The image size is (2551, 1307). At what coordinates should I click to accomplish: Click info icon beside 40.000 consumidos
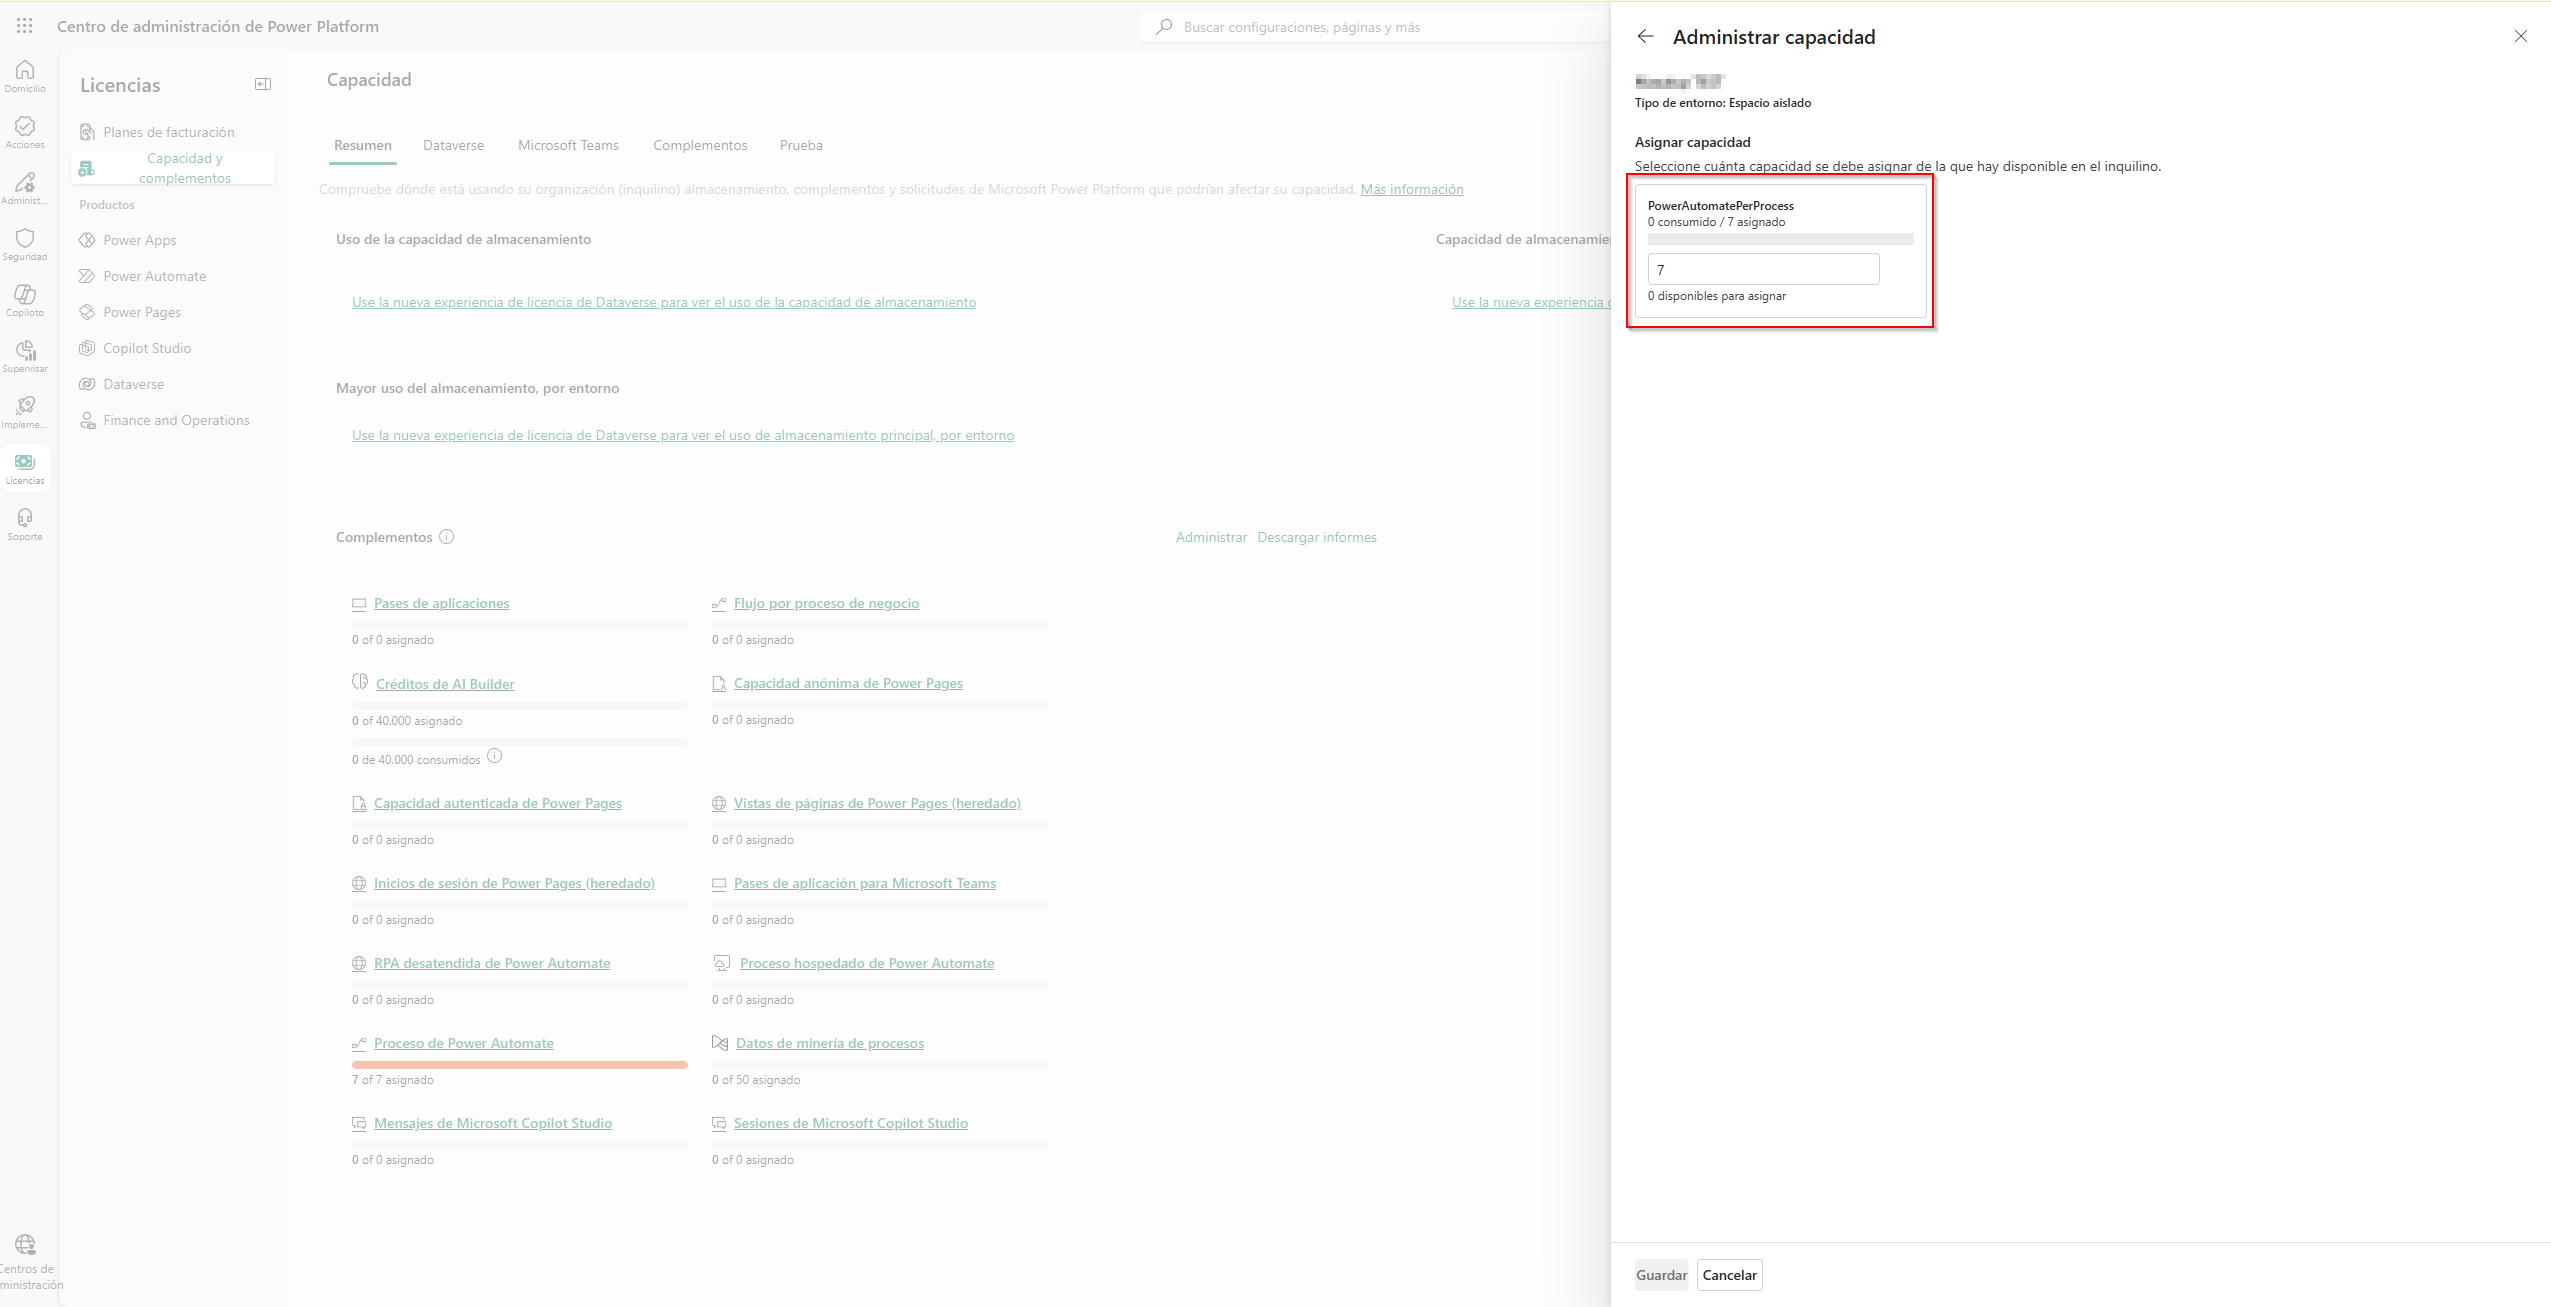pos(494,756)
